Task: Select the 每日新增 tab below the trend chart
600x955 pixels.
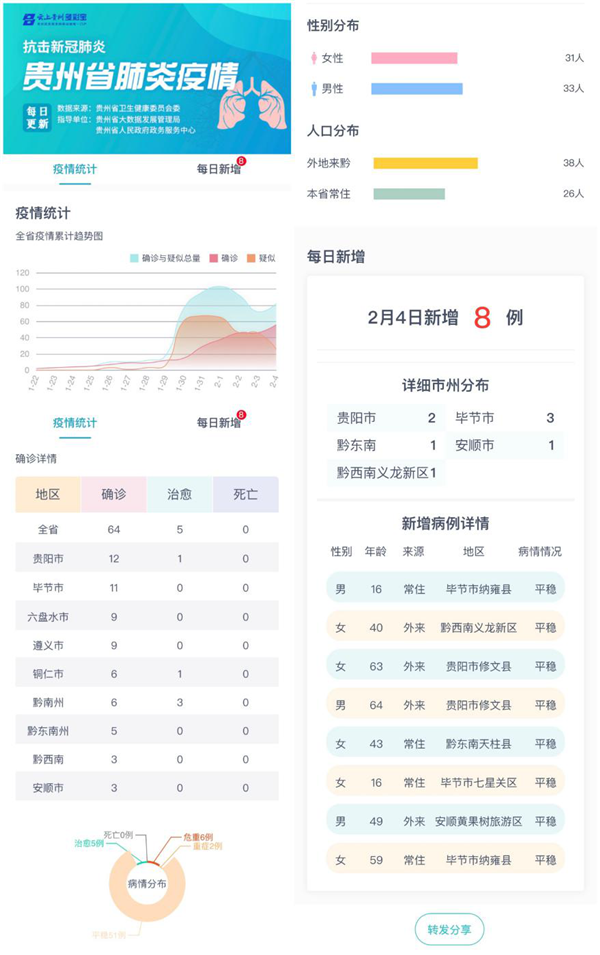Action: pos(219,423)
